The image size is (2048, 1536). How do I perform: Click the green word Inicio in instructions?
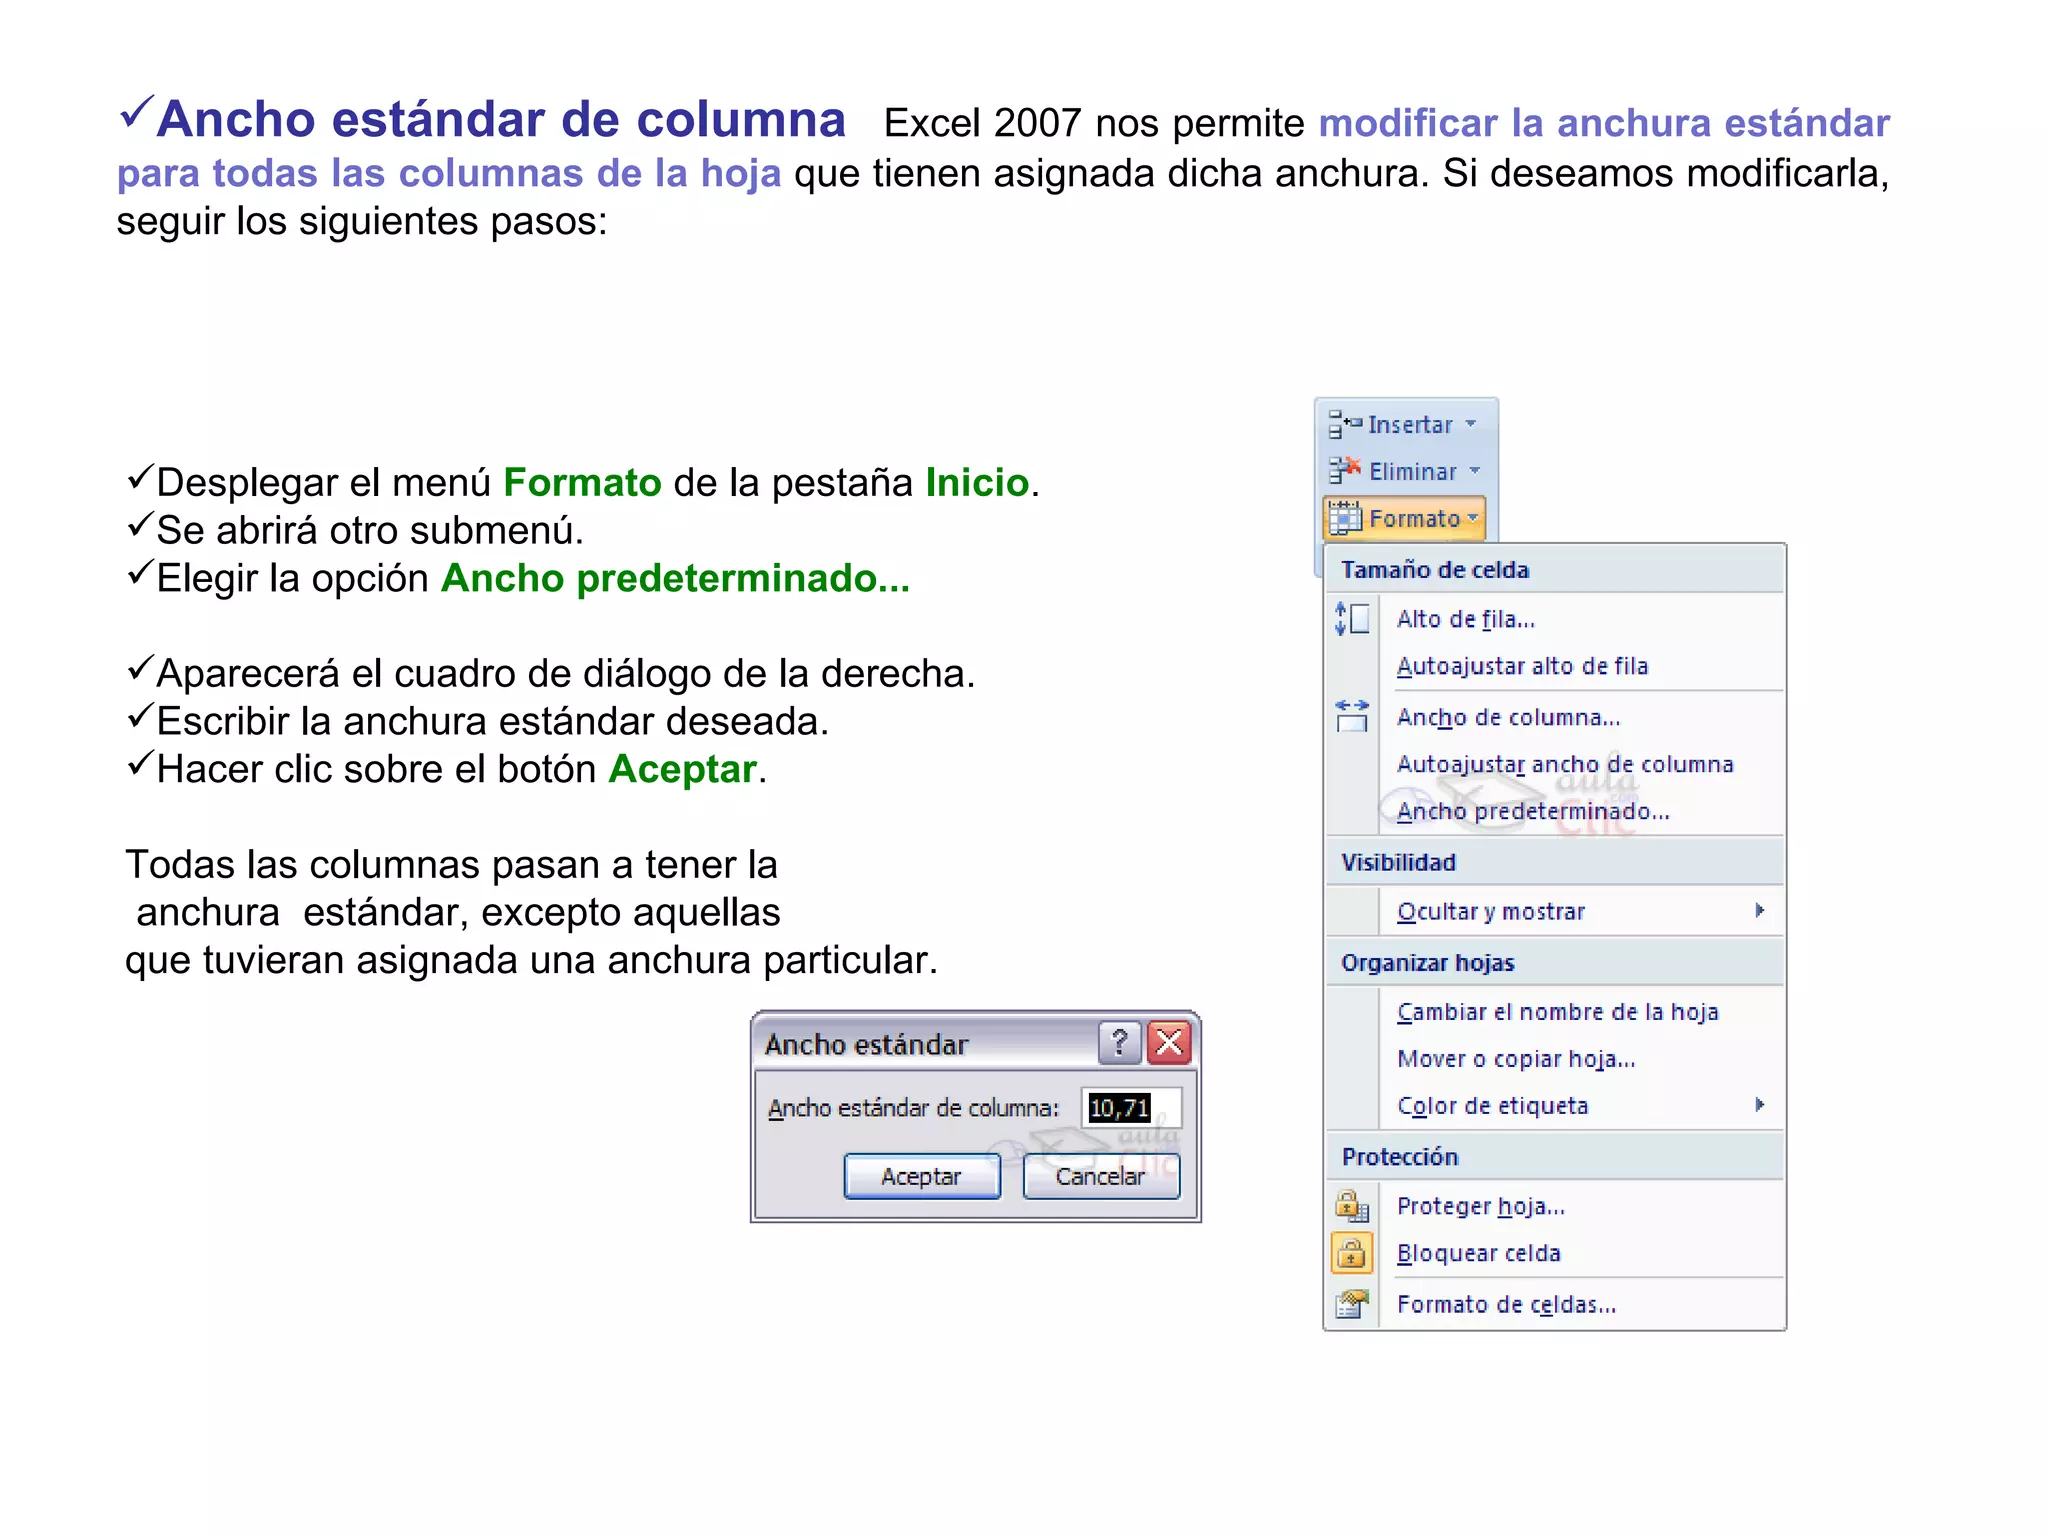(x=977, y=482)
